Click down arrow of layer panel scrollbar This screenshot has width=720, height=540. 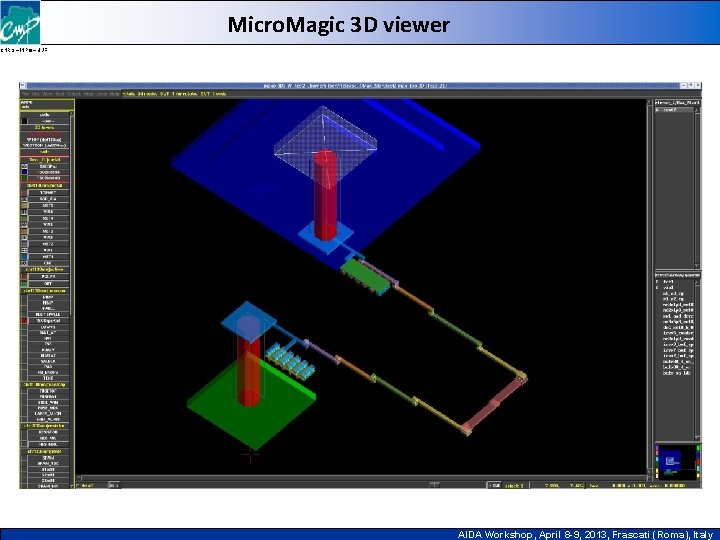[x=72, y=485]
